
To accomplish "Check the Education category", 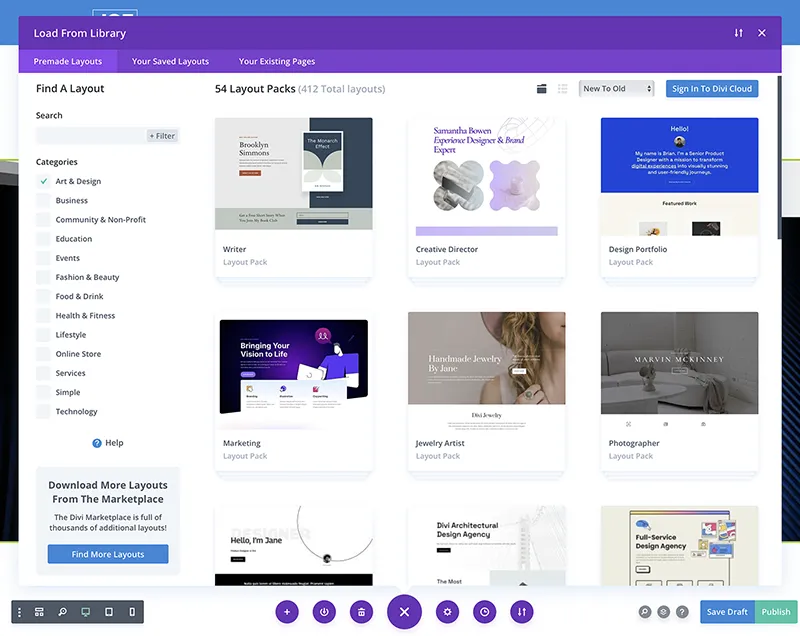I will (44, 239).
